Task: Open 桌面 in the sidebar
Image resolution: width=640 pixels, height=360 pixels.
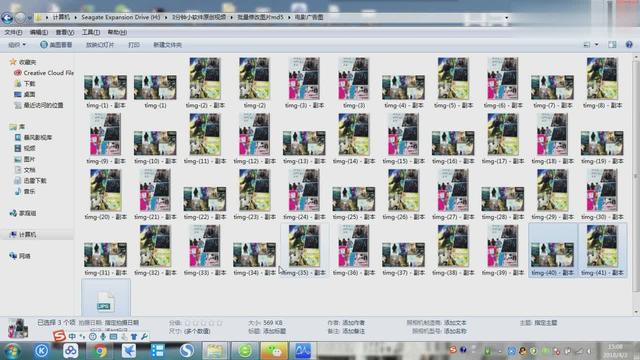Action: pos(25,94)
